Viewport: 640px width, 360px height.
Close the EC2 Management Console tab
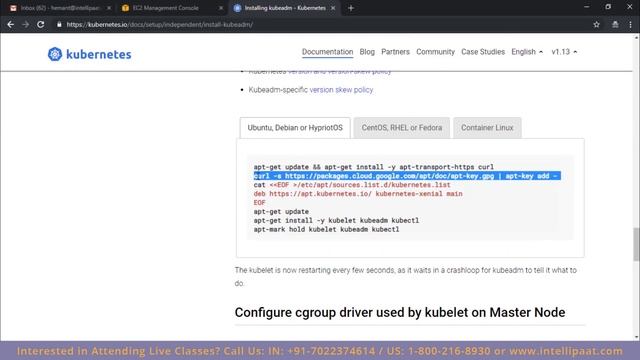click(221, 8)
